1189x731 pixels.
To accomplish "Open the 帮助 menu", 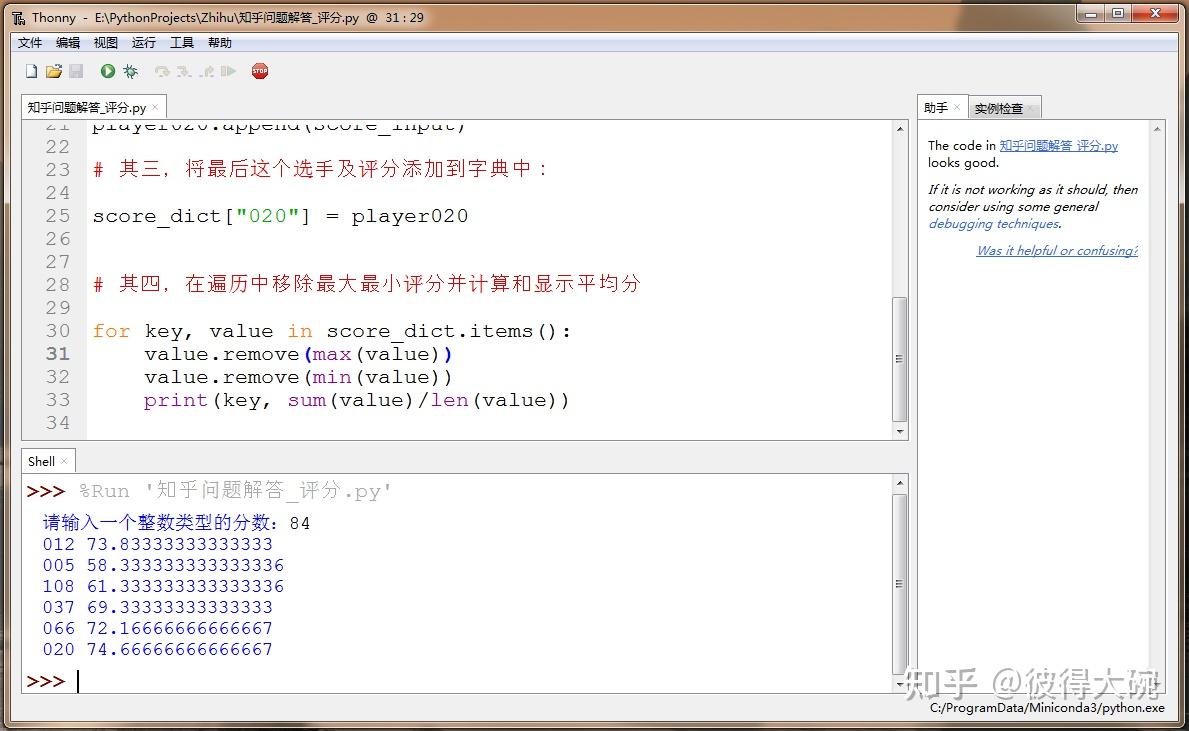I will pyautogui.click(x=219, y=42).
